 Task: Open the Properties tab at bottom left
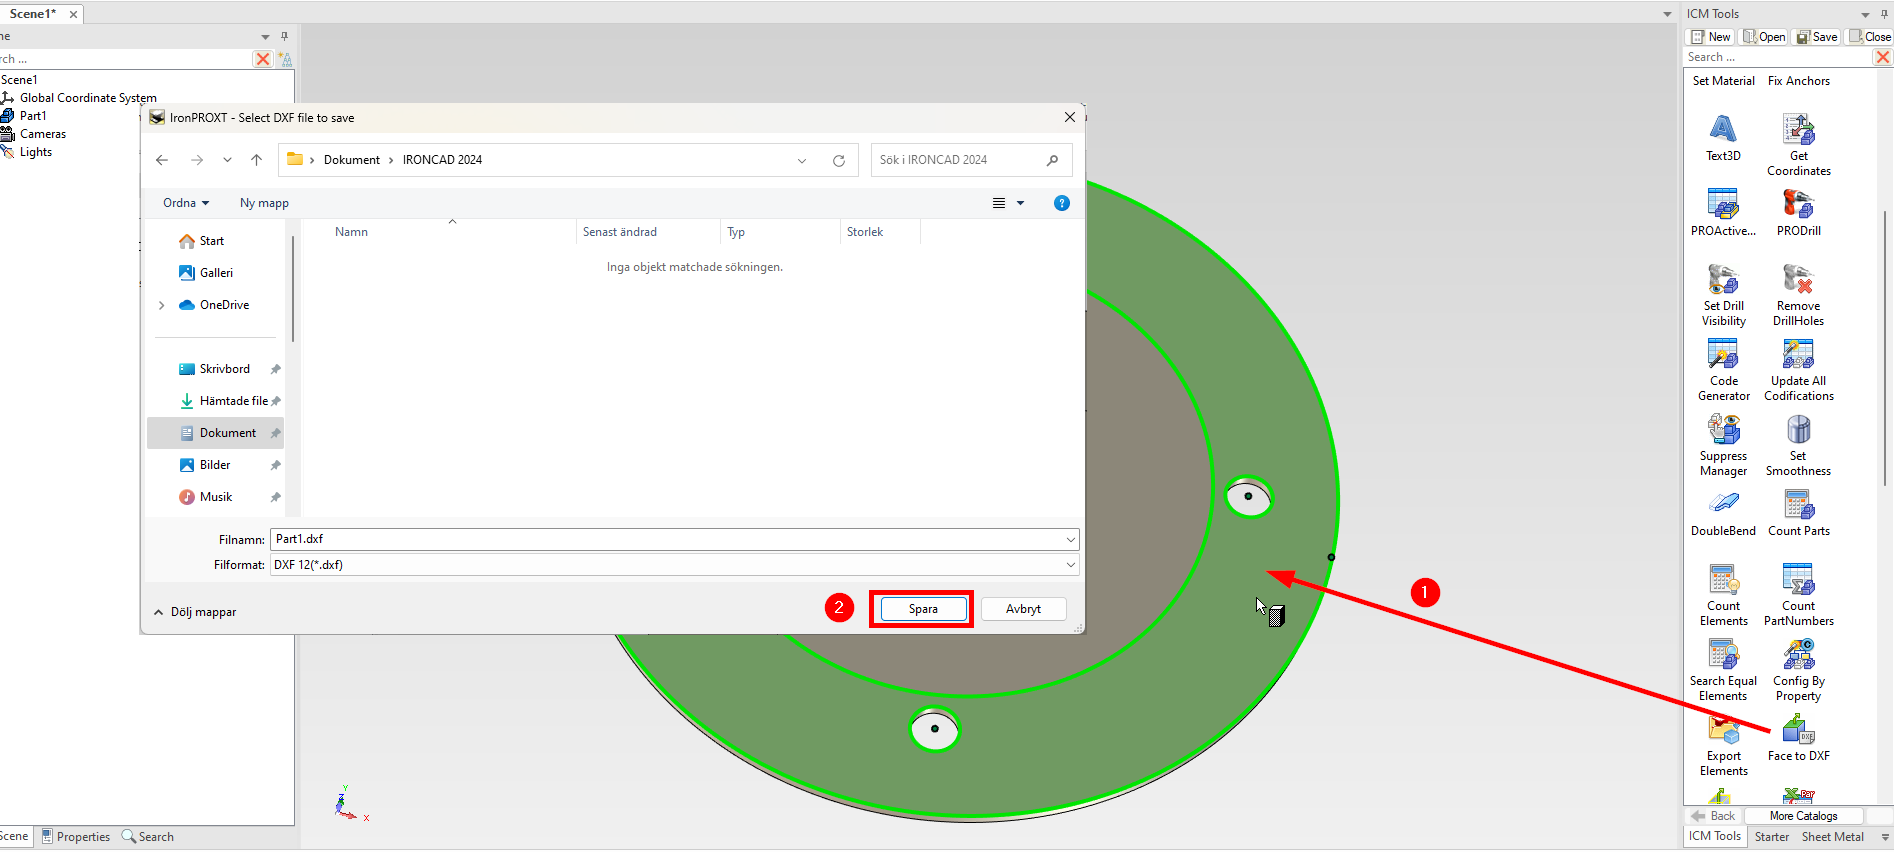76,837
